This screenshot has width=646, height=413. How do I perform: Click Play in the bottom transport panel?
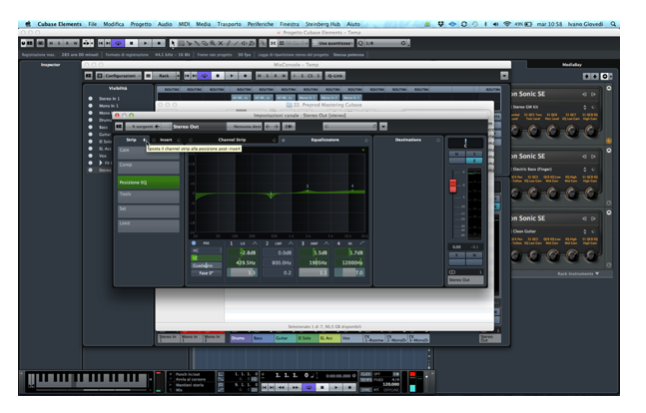point(336,387)
